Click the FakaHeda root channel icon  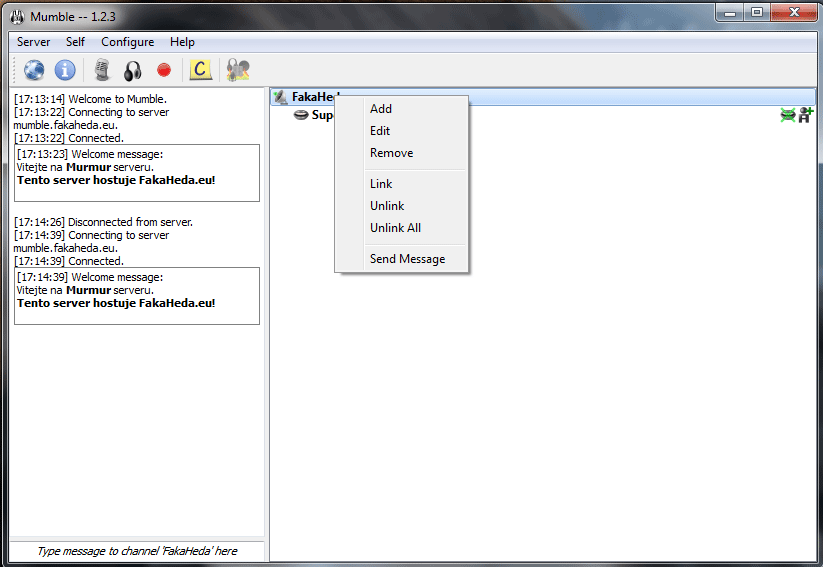pyautogui.click(x=280, y=97)
